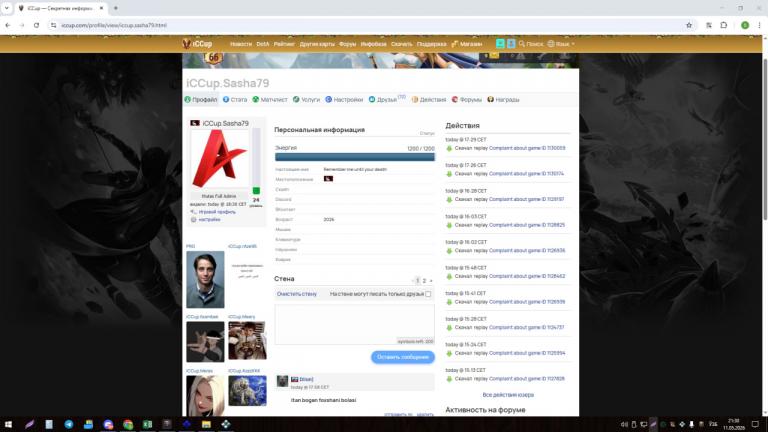Go to wall page 2
768x432 pixels.
424,281
